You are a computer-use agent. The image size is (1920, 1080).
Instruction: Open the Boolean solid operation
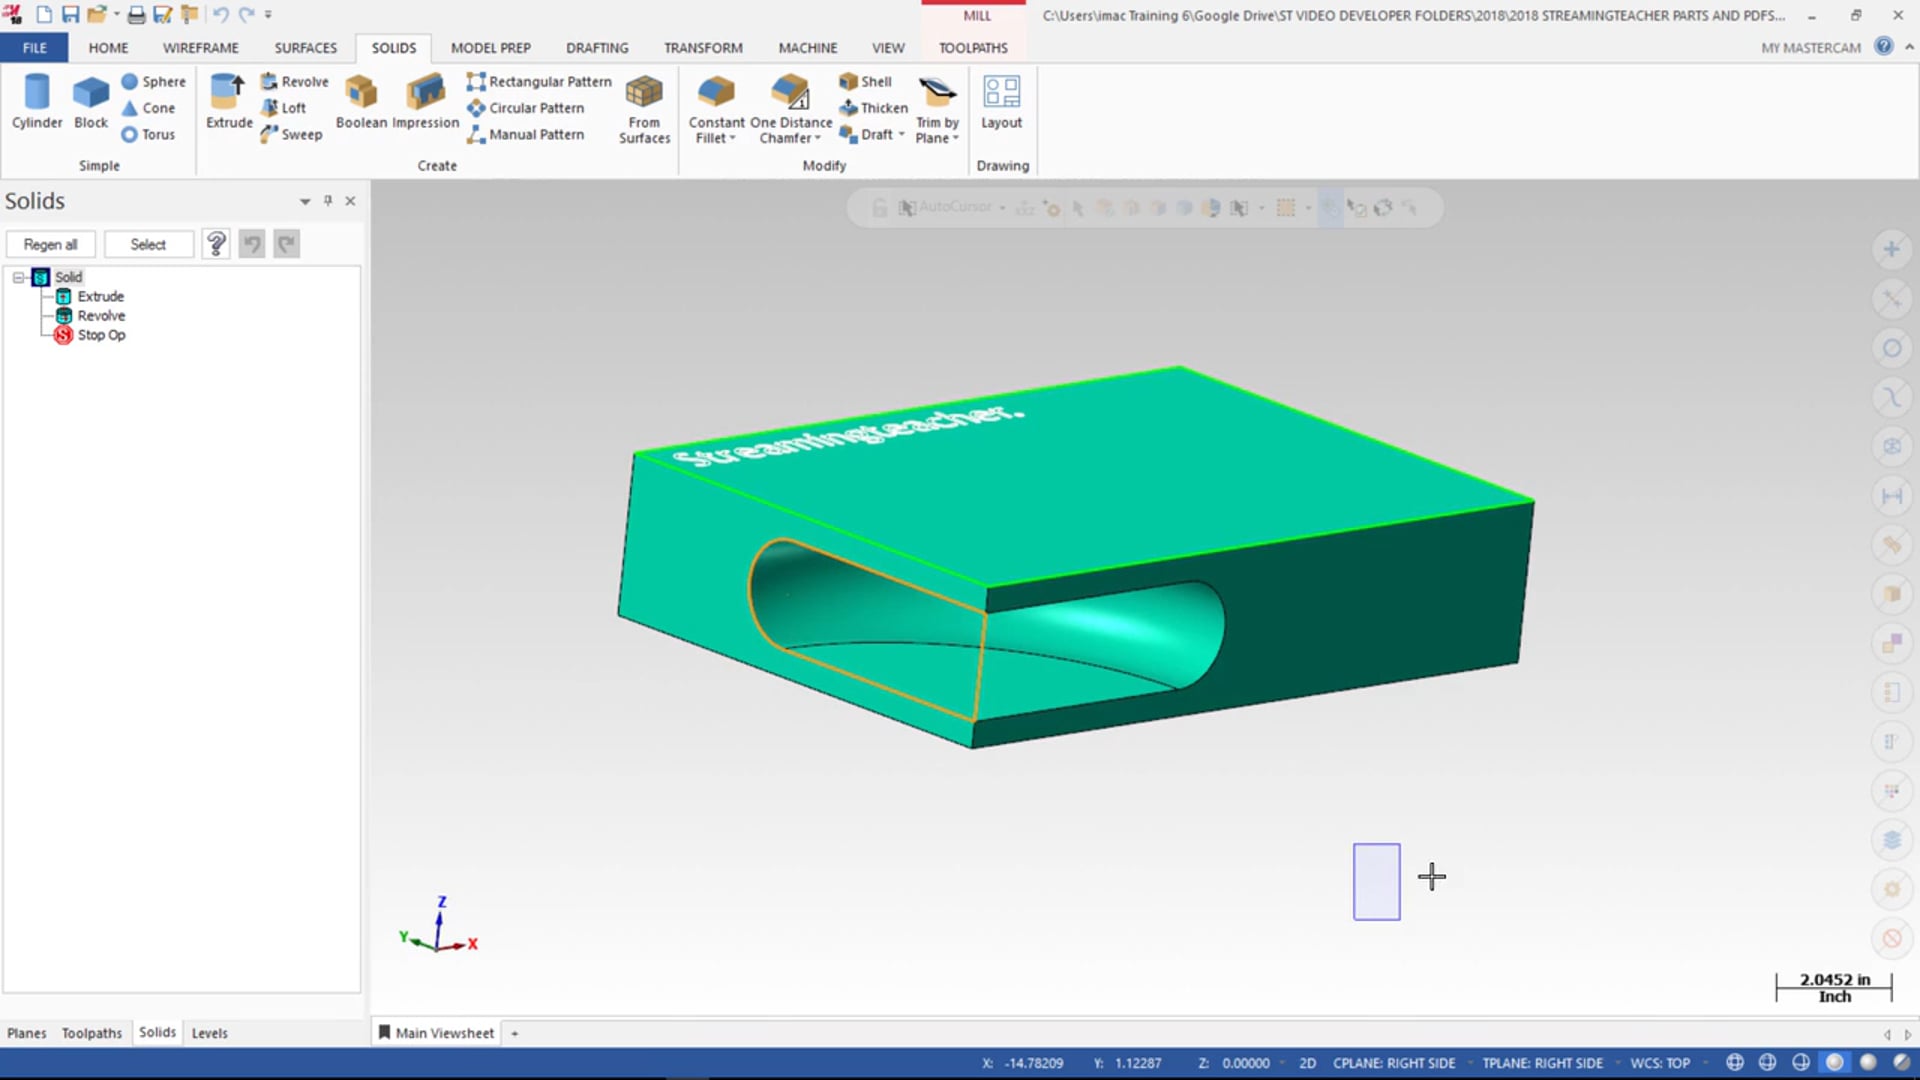(361, 101)
